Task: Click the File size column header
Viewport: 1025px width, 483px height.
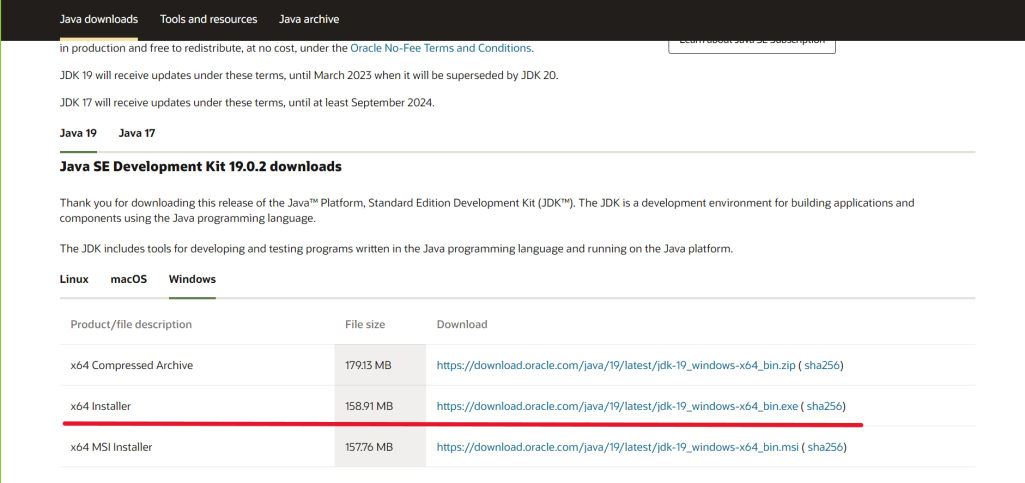Action: click(x=365, y=324)
